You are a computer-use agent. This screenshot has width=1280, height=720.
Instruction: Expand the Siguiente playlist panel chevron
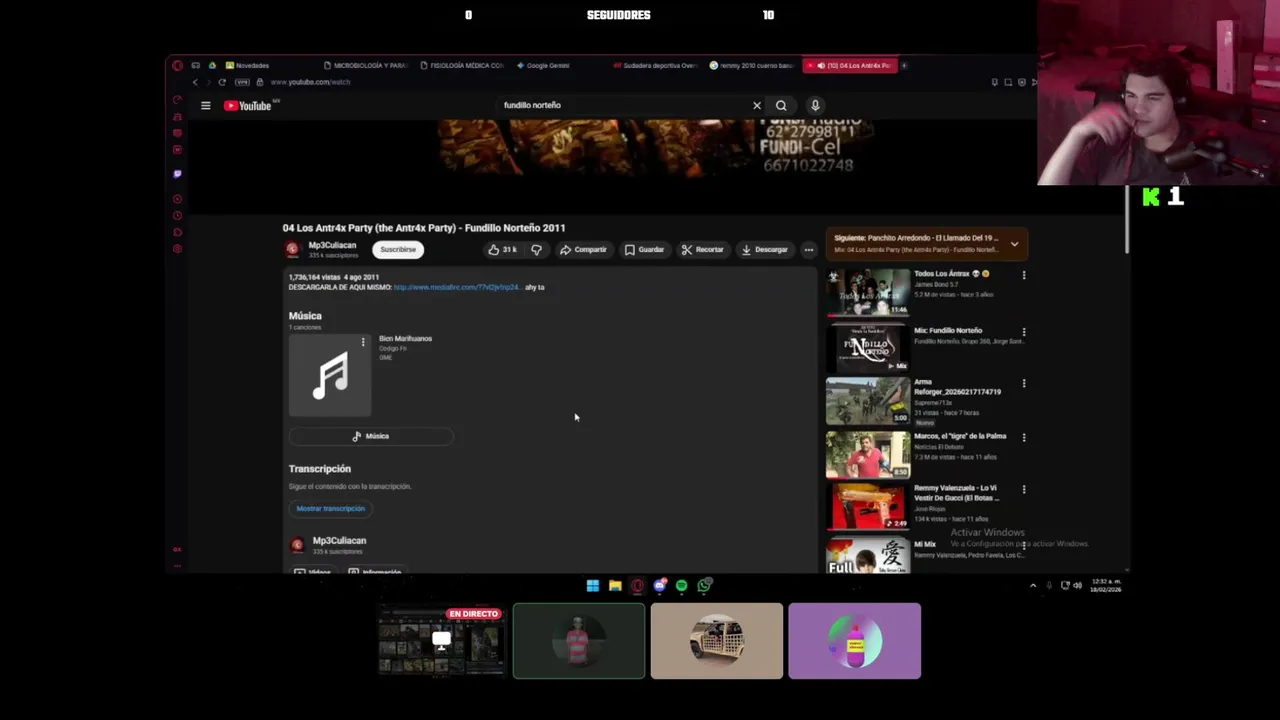pyautogui.click(x=1014, y=243)
